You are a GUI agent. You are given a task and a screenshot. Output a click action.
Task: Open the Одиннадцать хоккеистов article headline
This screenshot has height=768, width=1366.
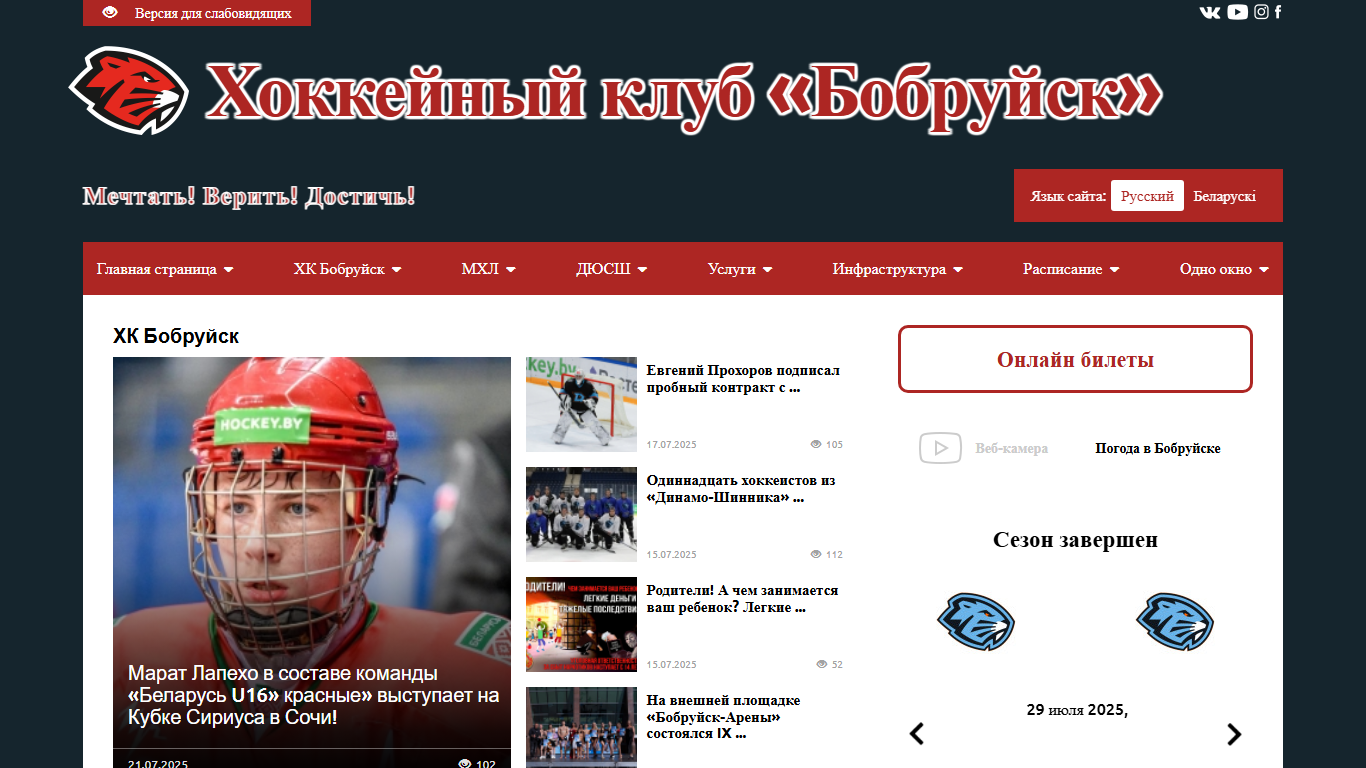[741, 489]
